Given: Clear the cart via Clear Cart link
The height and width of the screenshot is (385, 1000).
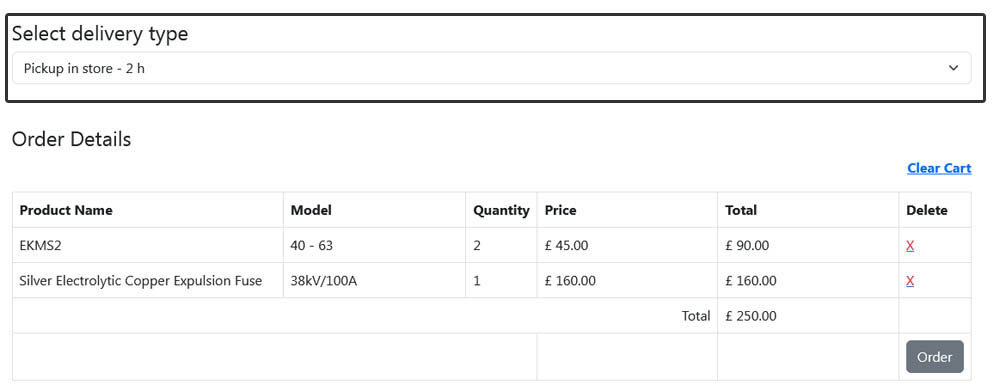Looking at the screenshot, I should (x=939, y=168).
